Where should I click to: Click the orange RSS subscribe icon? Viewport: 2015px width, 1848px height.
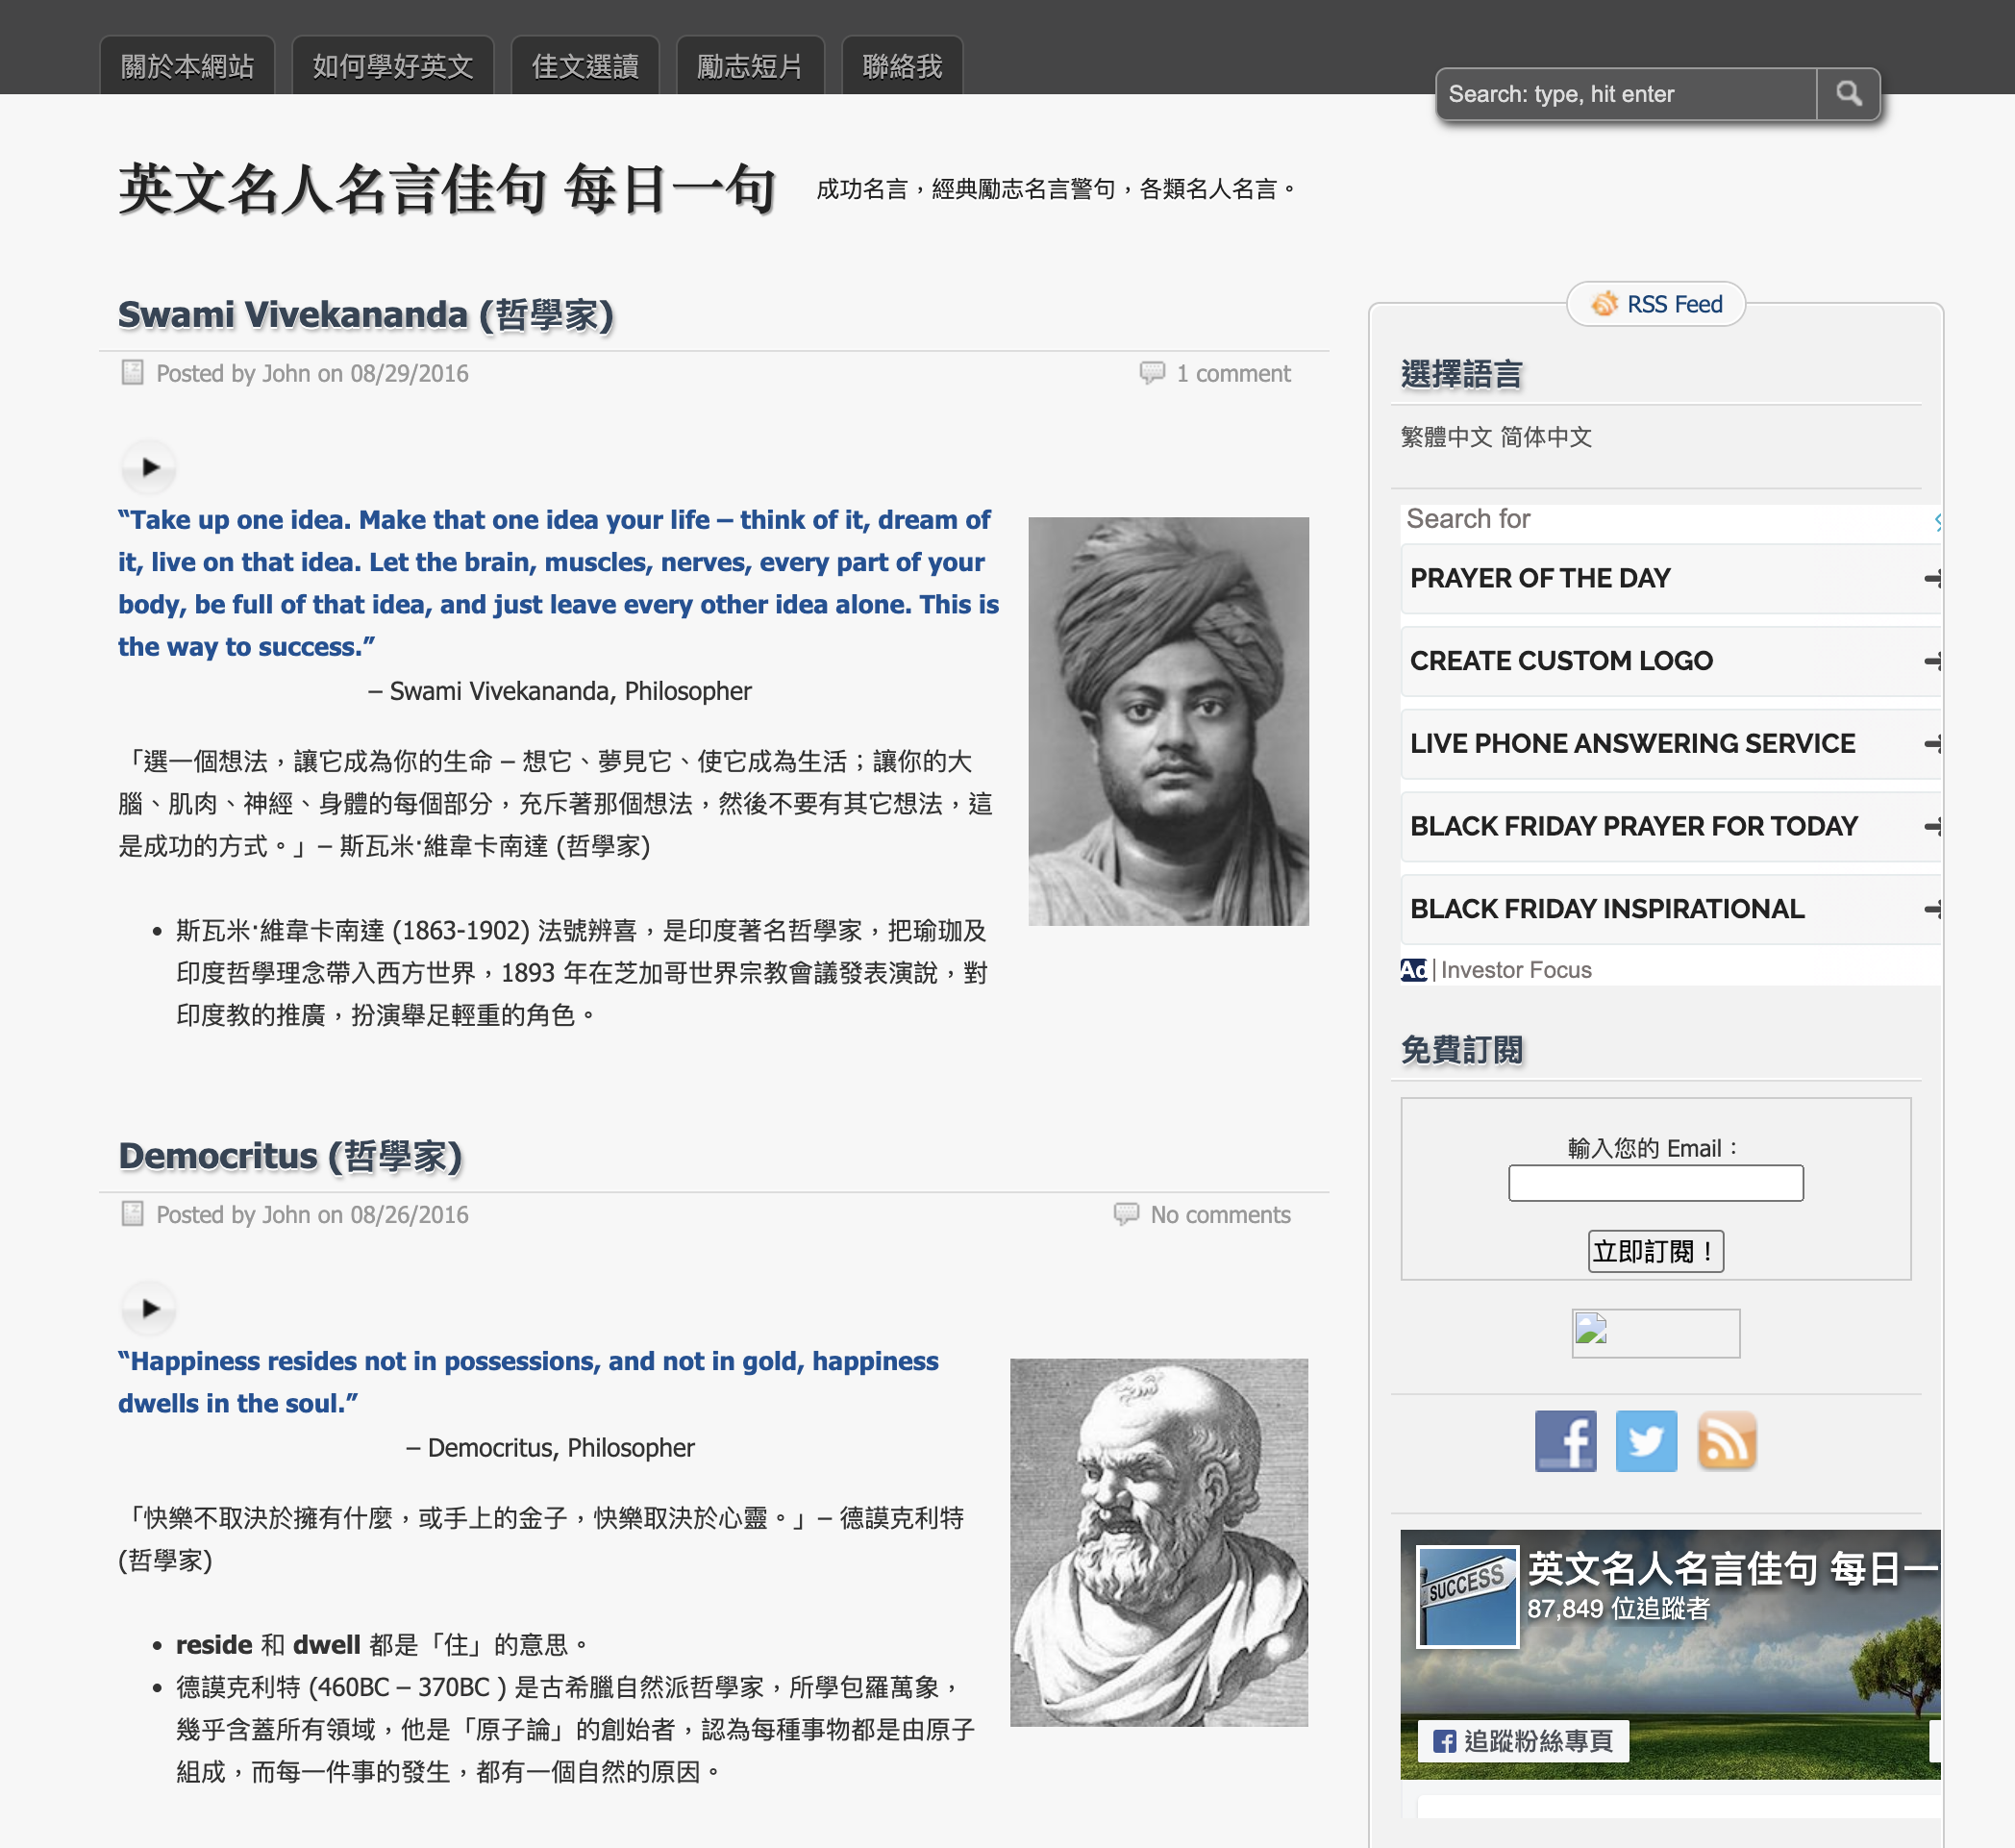1727,1441
